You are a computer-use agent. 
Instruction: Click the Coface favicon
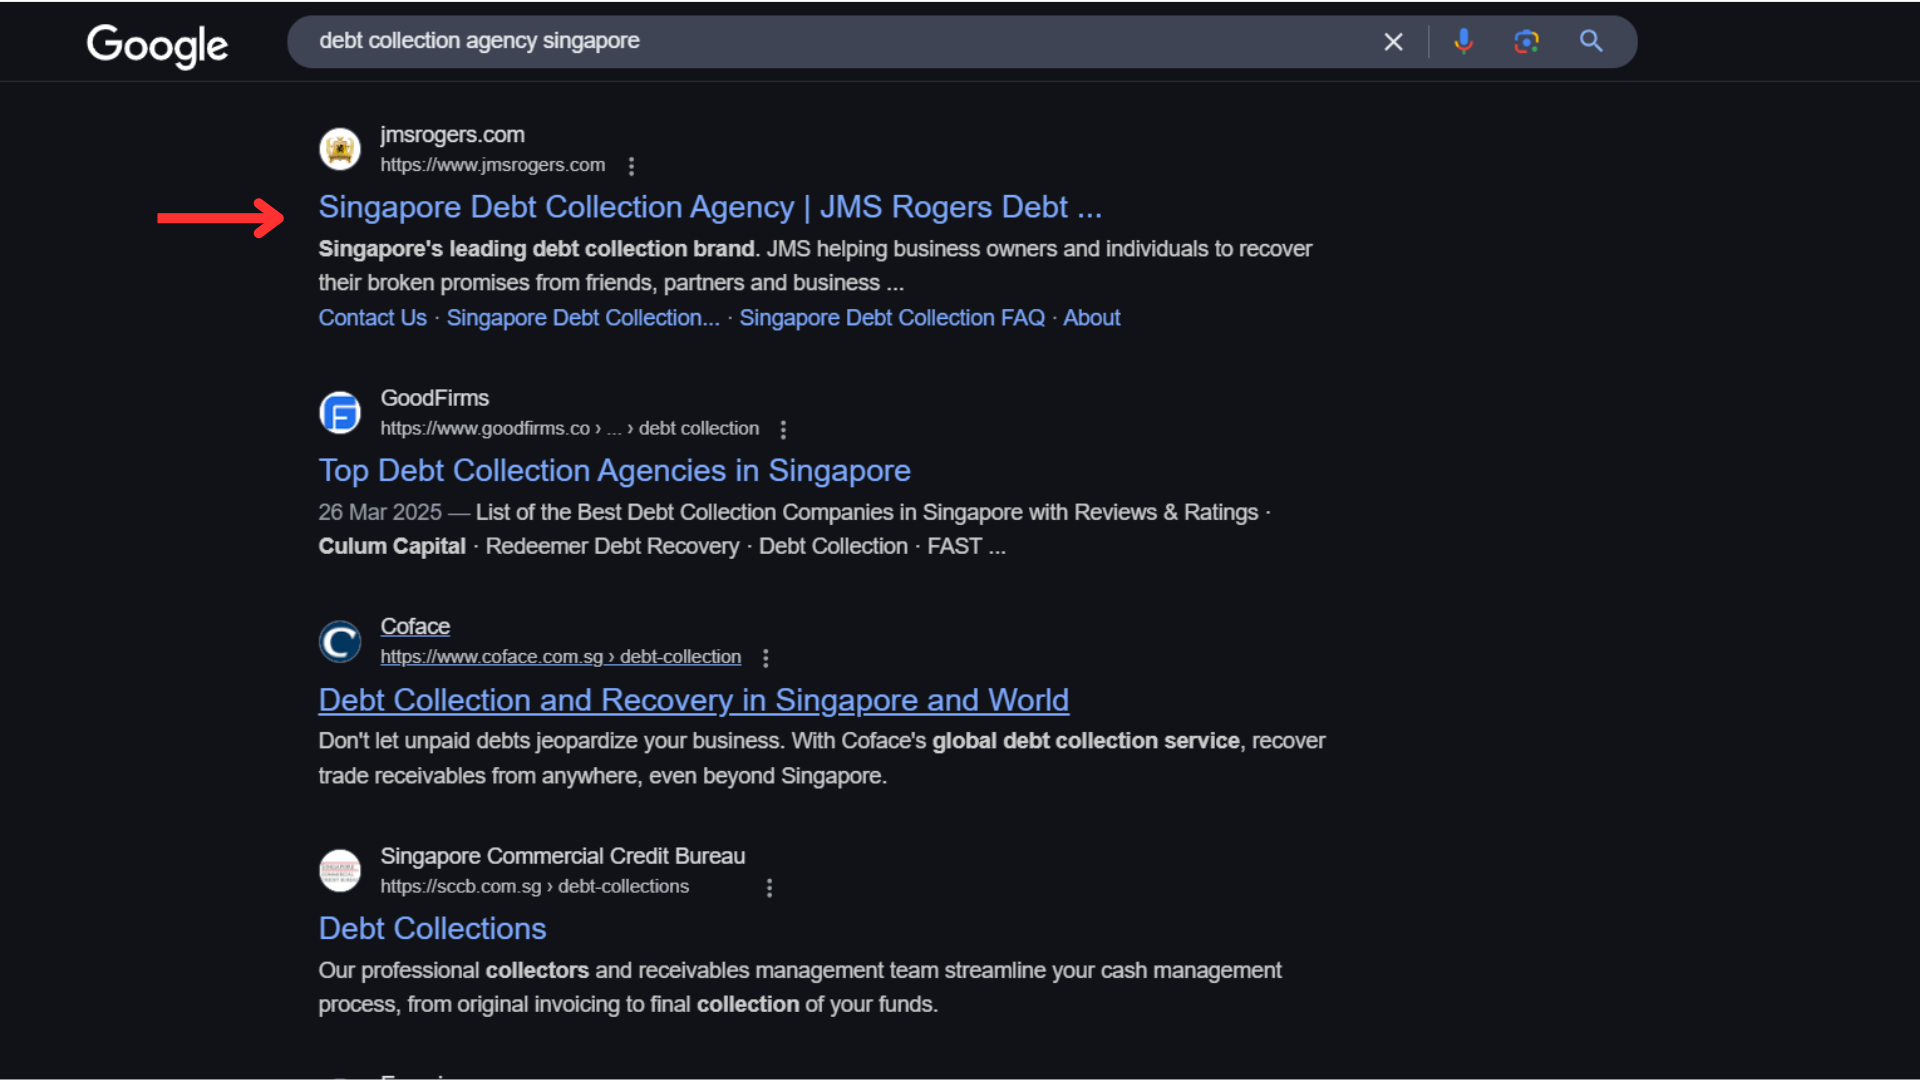click(340, 641)
